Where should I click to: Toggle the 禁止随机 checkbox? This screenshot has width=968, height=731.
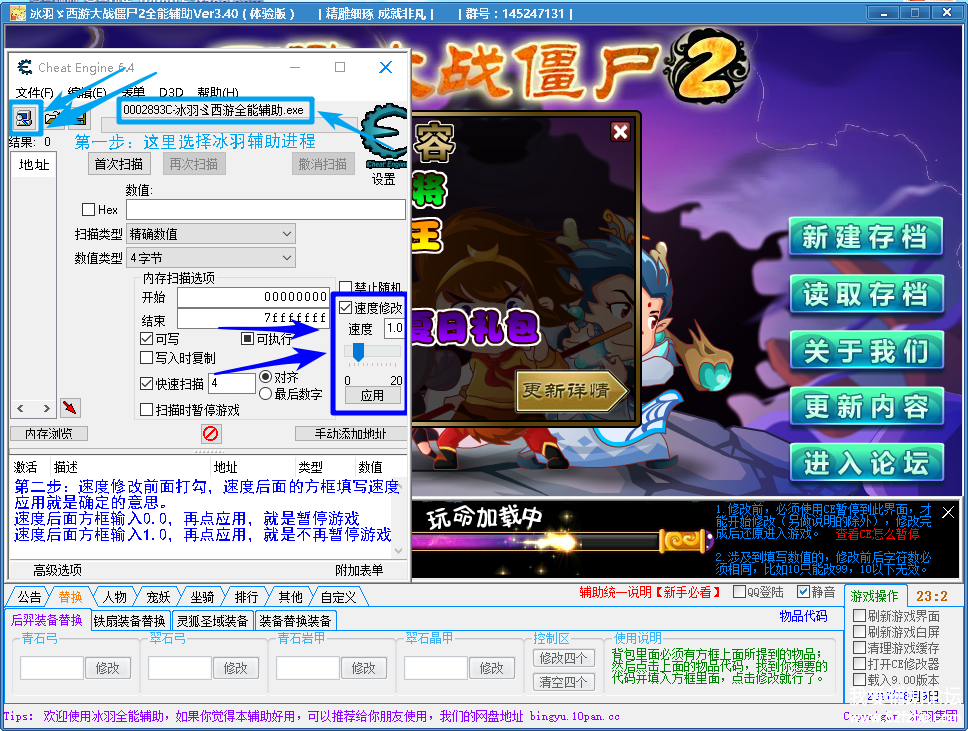346,286
